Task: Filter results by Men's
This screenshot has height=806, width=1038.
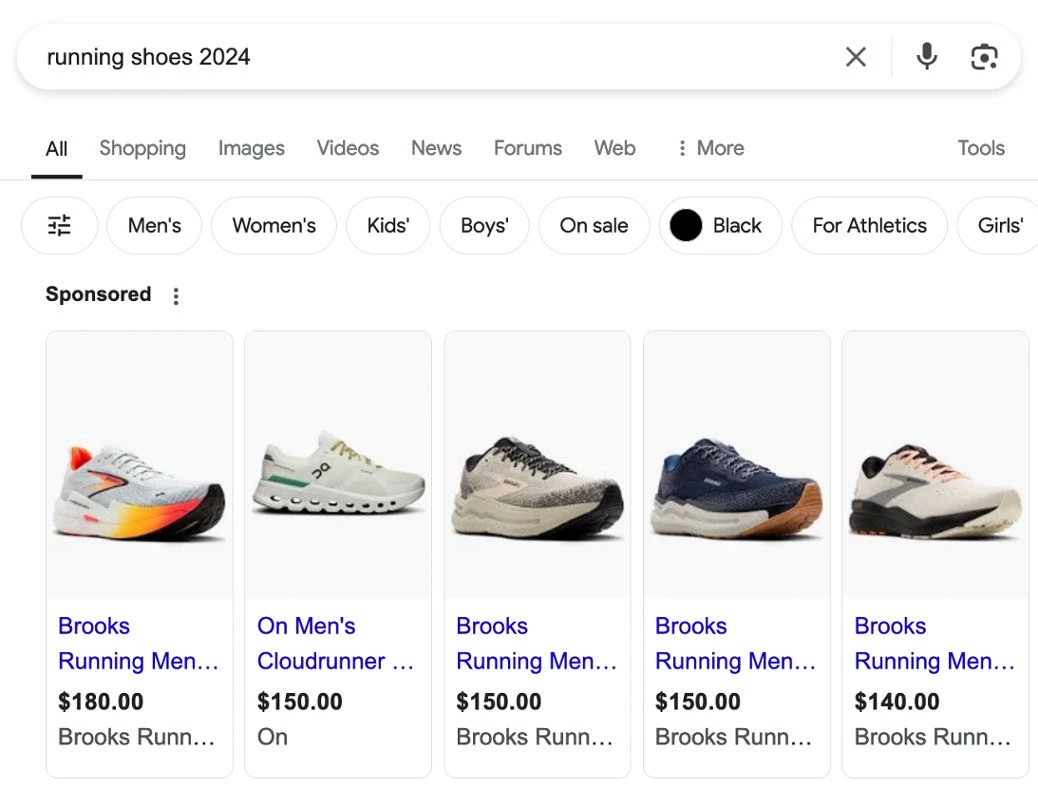Action: pyautogui.click(x=154, y=226)
